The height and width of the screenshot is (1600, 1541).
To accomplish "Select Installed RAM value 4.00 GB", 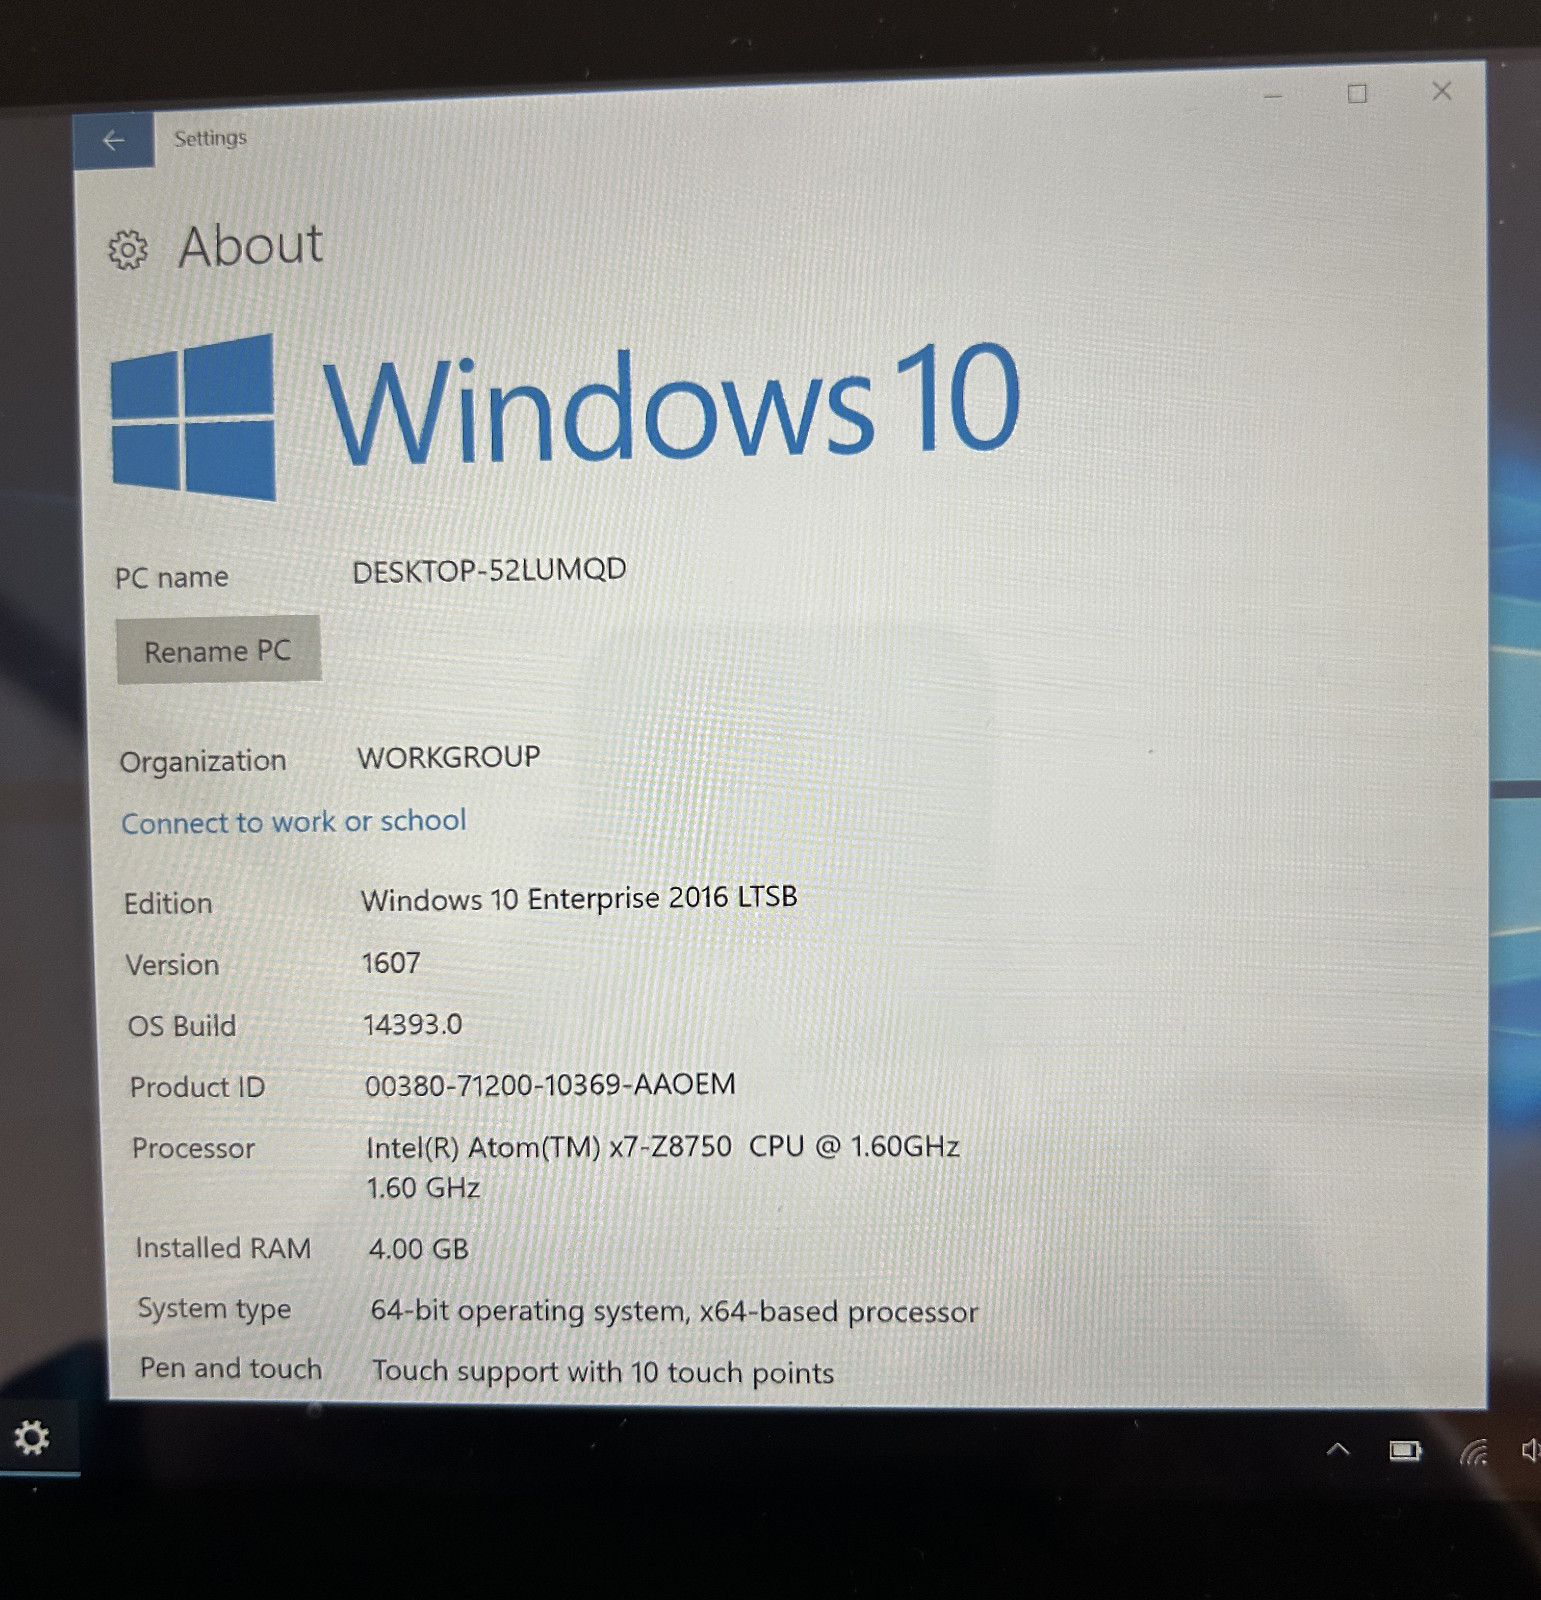I will point(419,1249).
